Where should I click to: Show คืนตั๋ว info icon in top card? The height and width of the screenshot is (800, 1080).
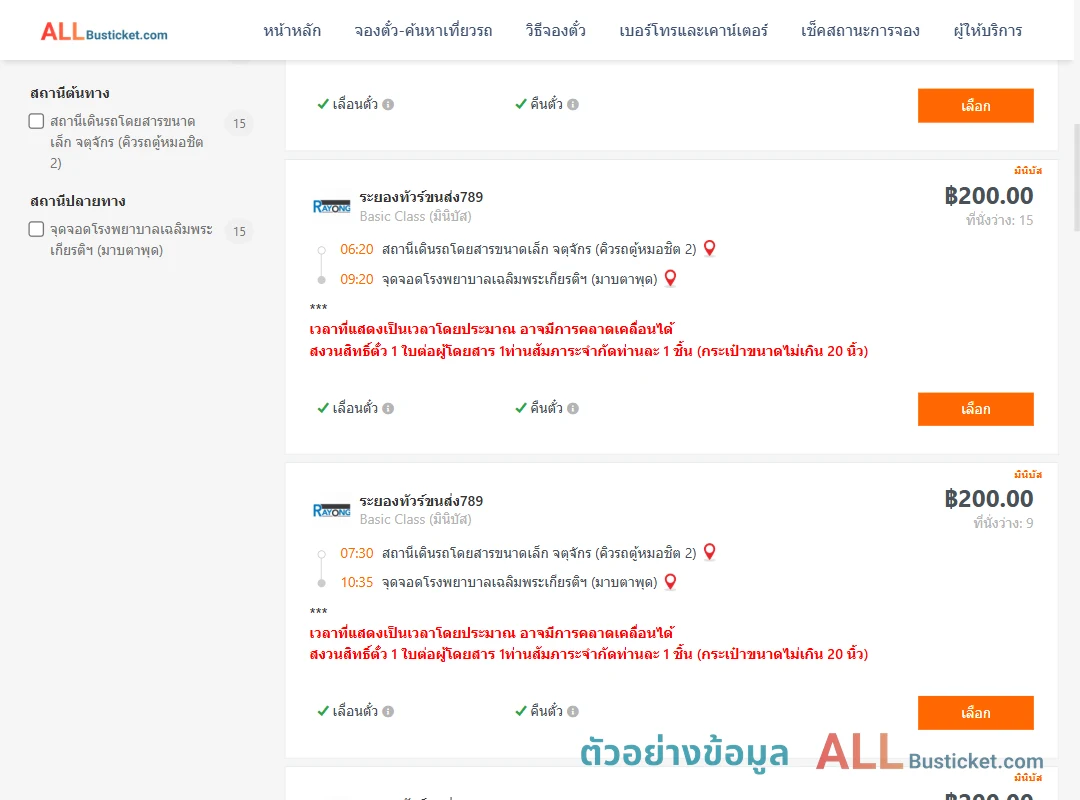(x=573, y=105)
